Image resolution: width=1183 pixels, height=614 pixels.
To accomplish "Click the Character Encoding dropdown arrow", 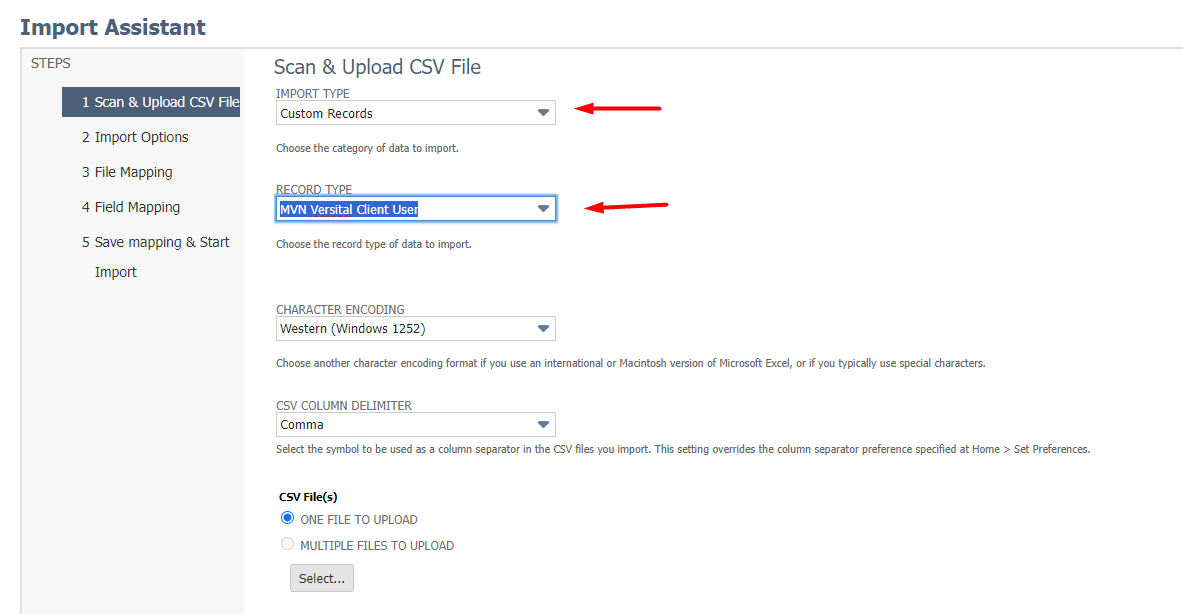I will [x=543, y=329].
